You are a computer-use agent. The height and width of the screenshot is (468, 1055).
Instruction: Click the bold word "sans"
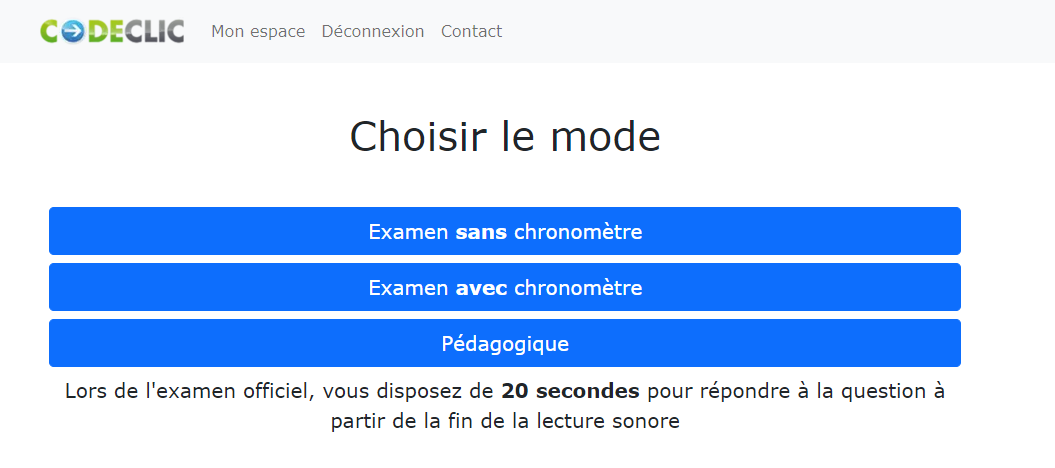coord(481,232)
